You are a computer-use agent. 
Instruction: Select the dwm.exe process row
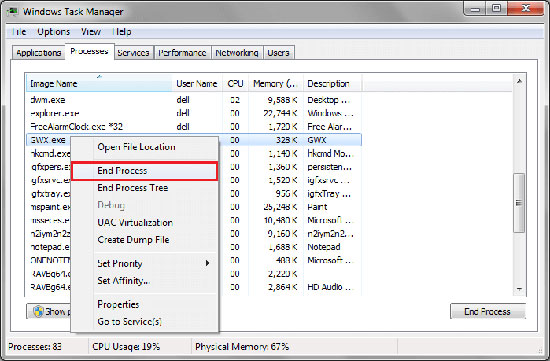click(x=194, y=100)
